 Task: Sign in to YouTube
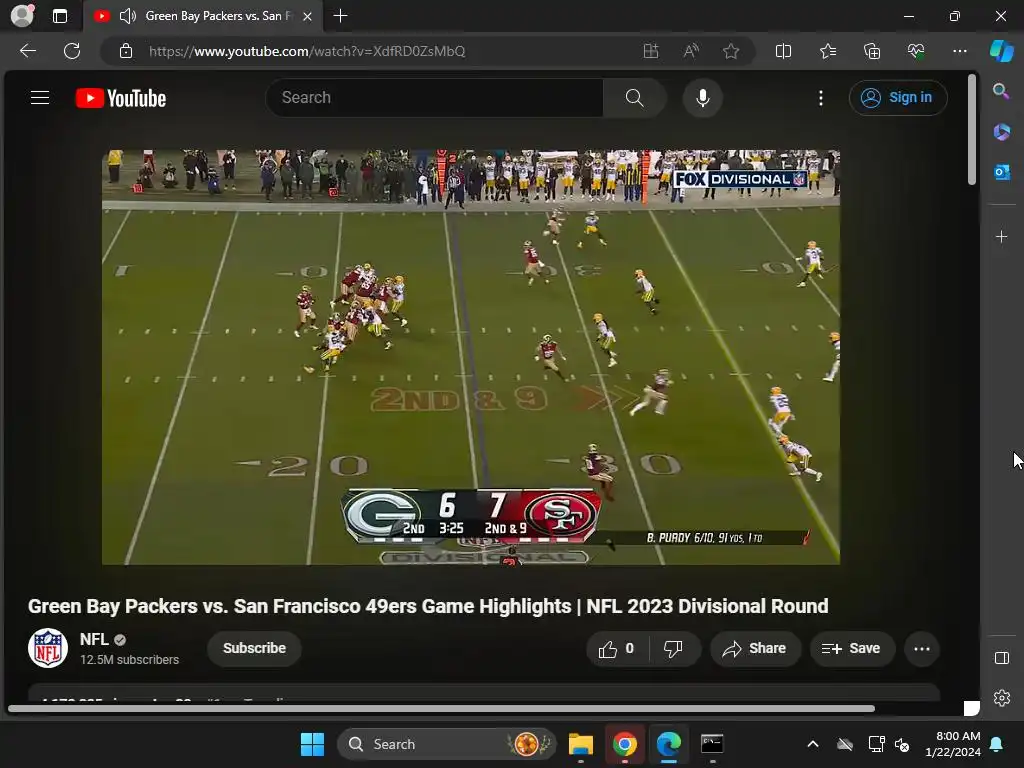[x=898, y=97]
